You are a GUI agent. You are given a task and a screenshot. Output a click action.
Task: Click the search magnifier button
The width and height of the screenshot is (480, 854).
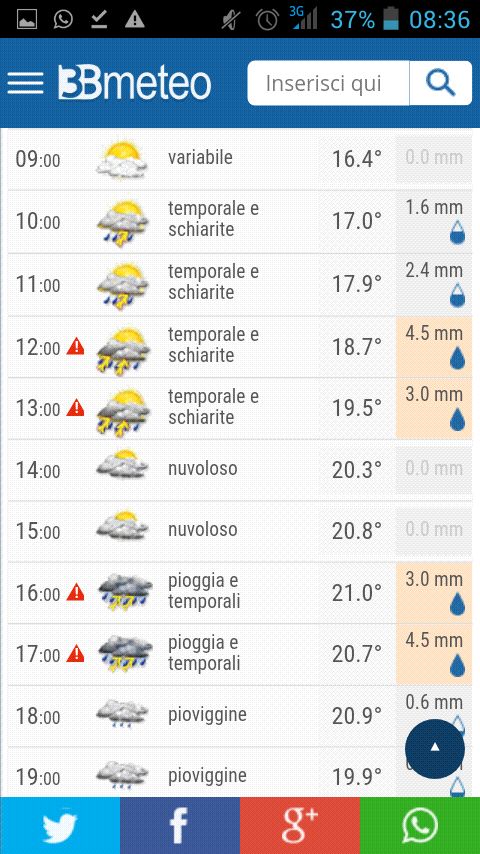(x=441, y=83)
